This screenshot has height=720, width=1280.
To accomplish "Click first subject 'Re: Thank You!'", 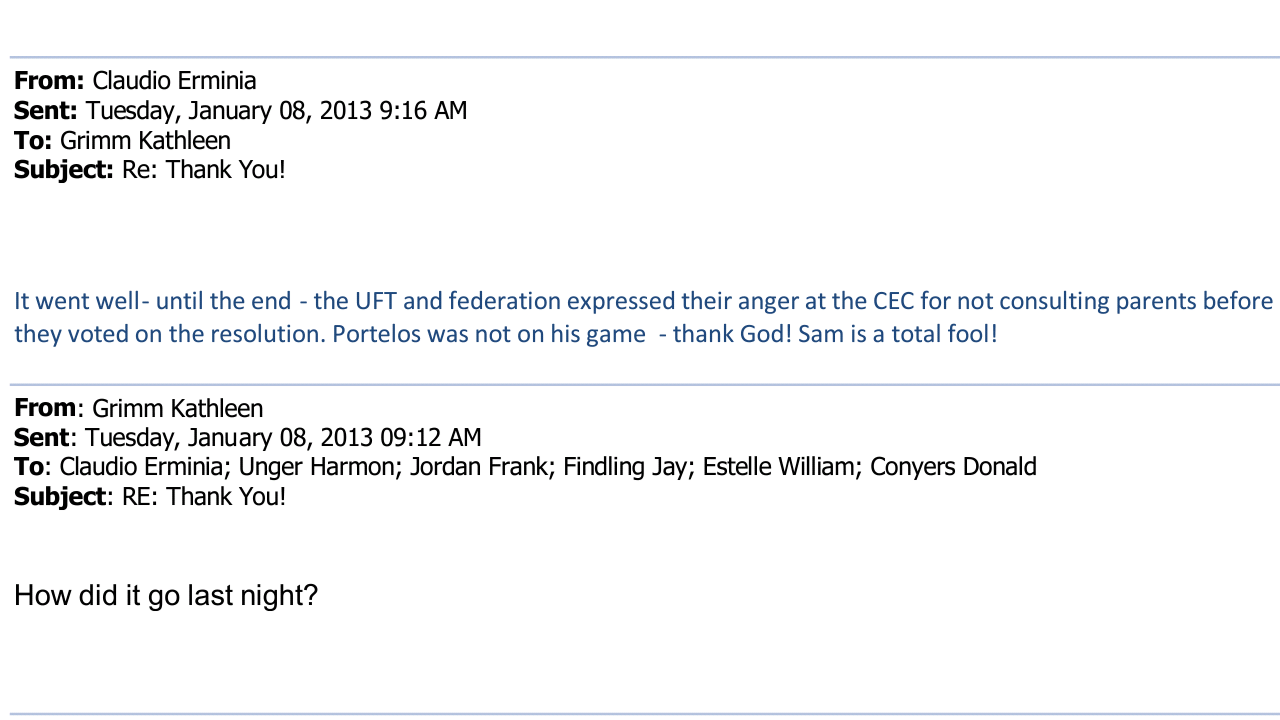I will [x=204, y=170].
